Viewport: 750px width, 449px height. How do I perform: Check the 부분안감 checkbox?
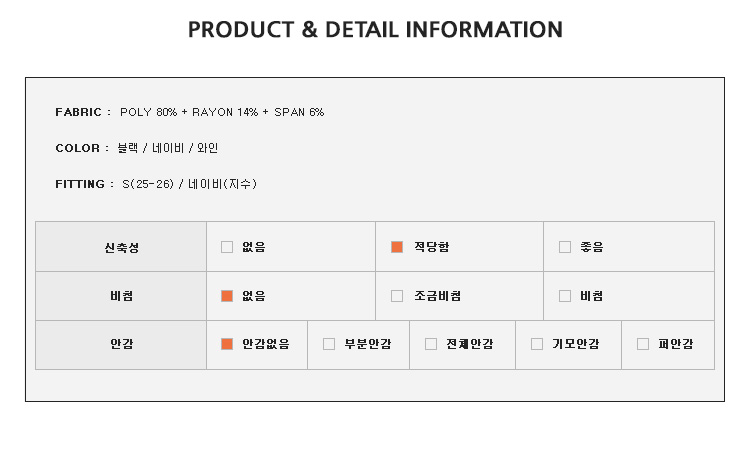(329, 344)
